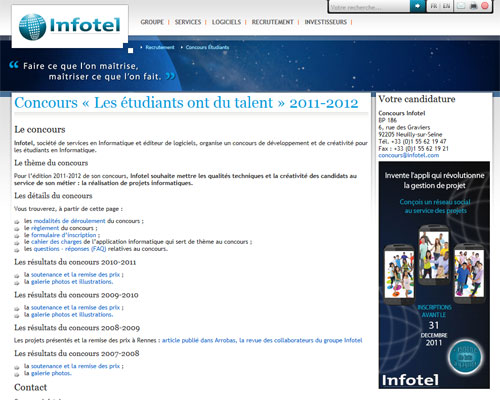Click the red circle icon

point(485,6)
